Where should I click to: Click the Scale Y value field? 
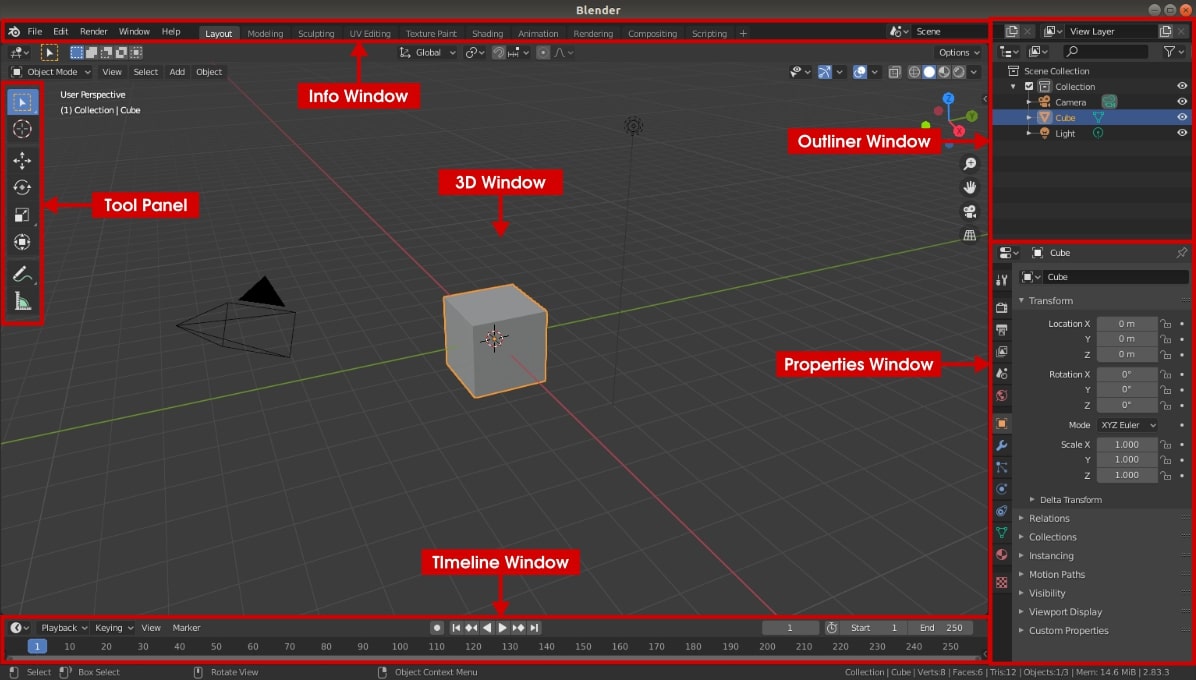click(x=1127, y=460)
